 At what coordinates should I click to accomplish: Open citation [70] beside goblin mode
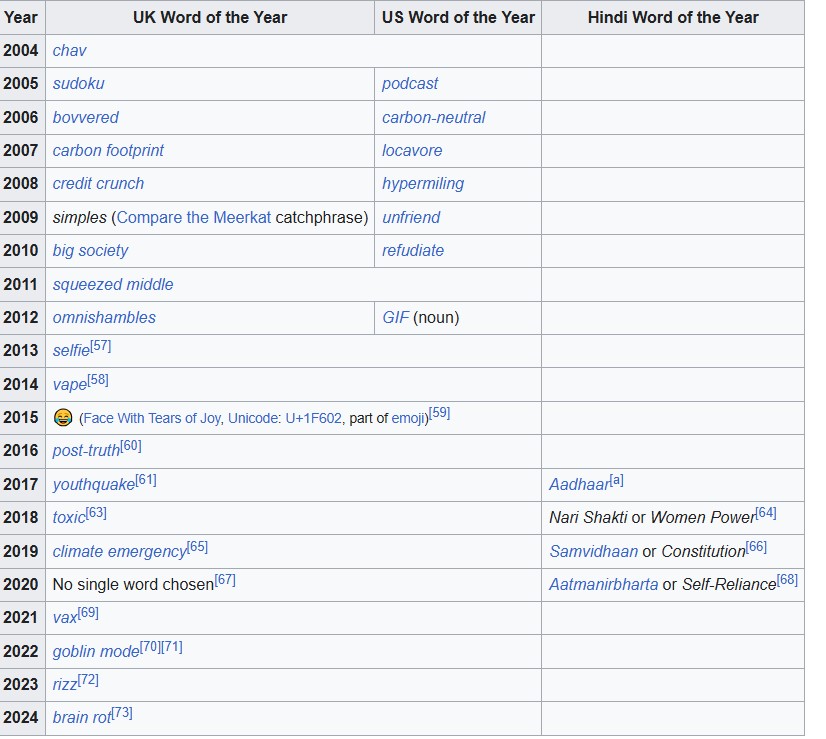[151, 647]
